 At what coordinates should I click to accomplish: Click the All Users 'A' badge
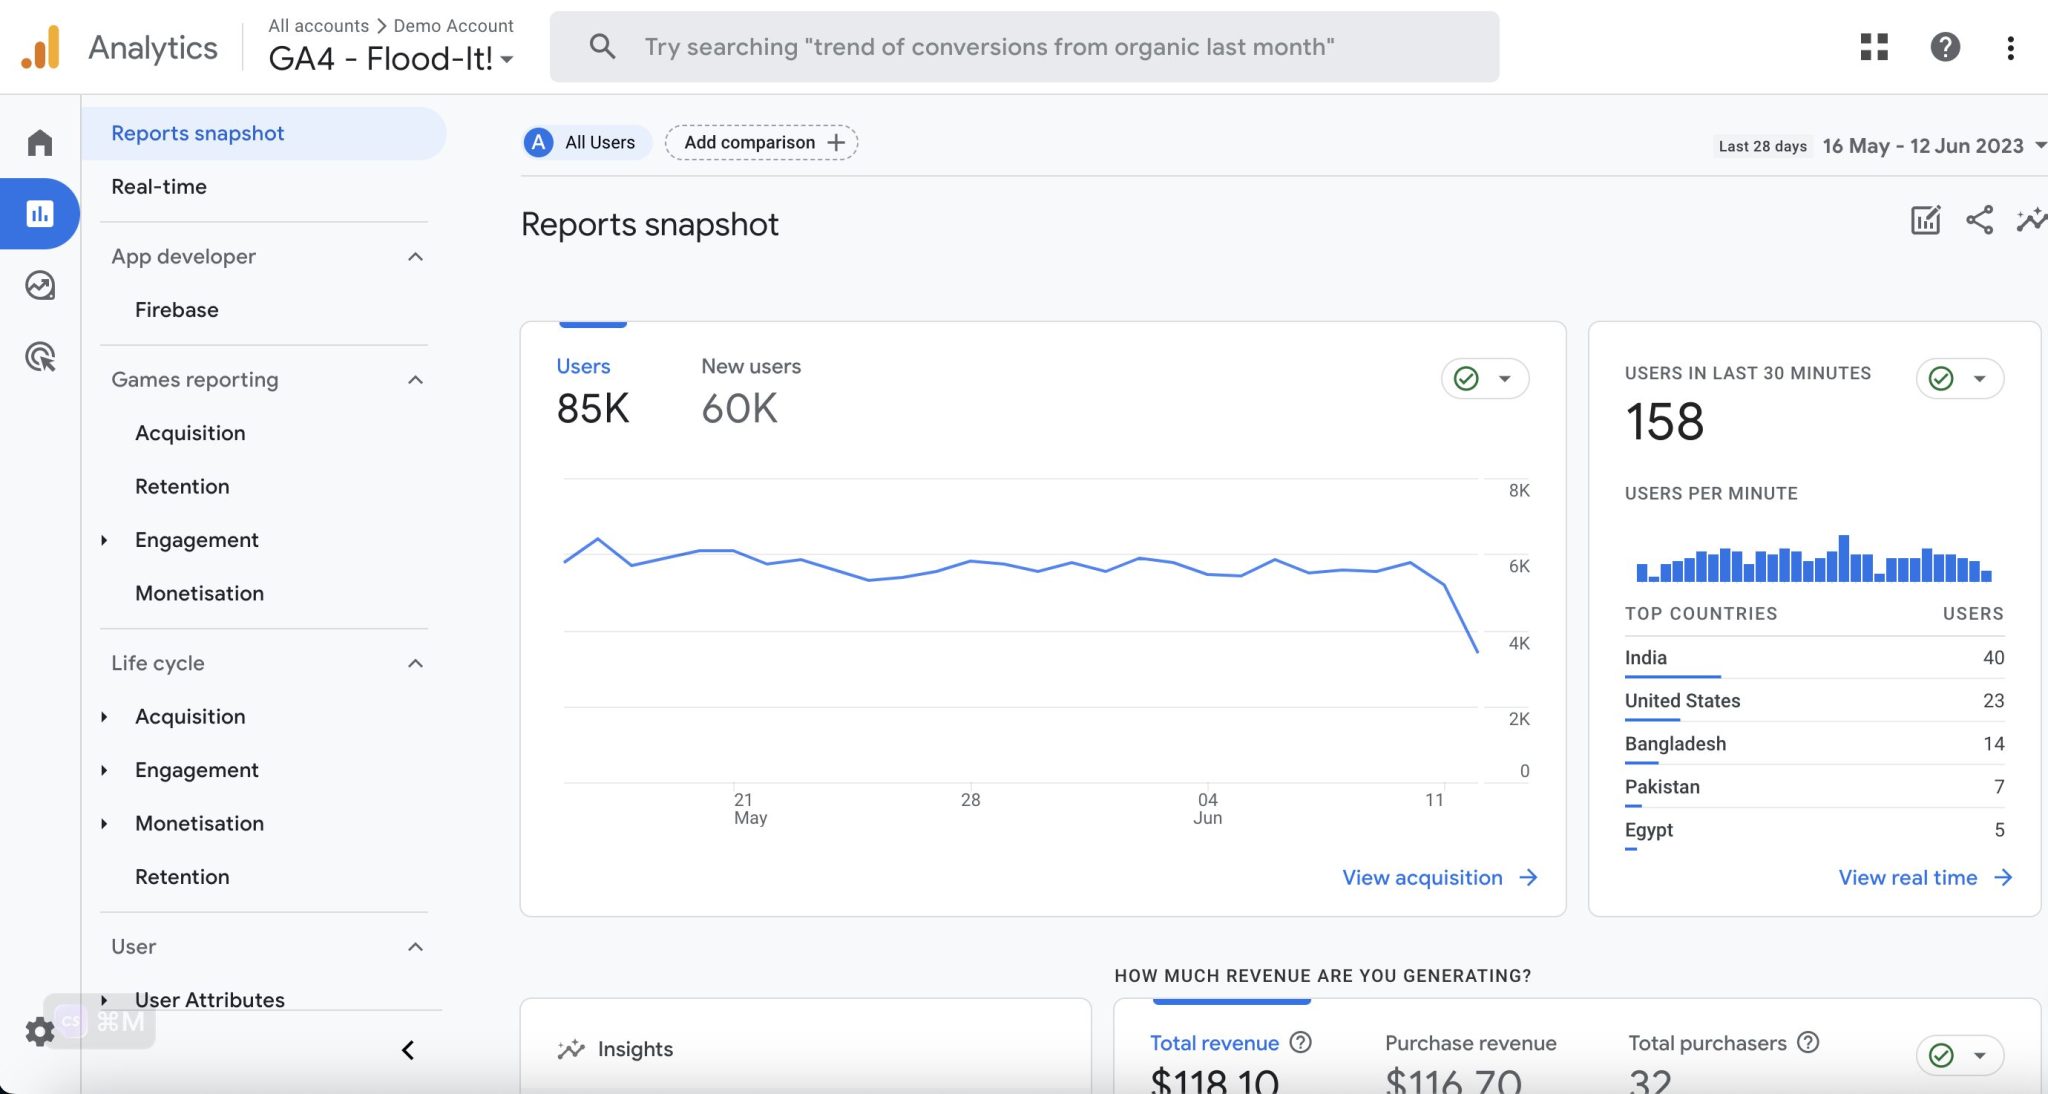(x=539, y=142)
